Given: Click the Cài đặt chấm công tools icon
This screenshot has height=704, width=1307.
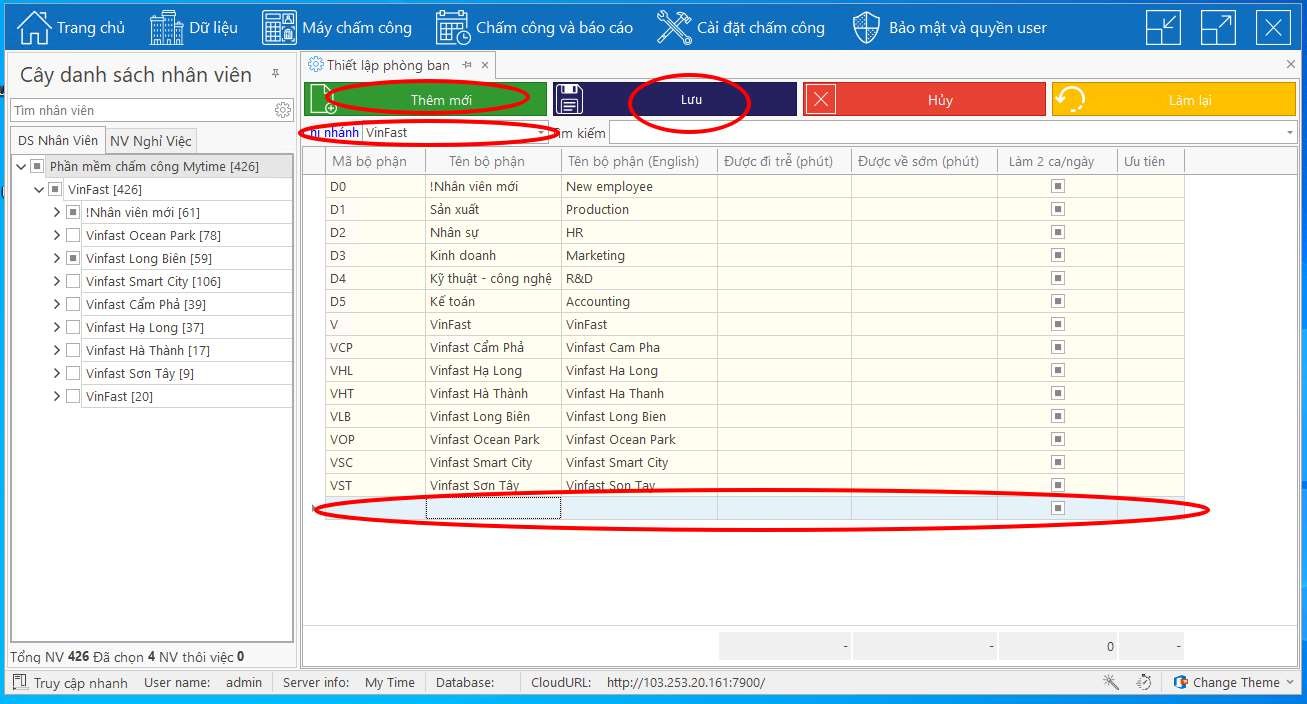Looking at the screenshot, I should pyautogui.click(x=674, y=27).
